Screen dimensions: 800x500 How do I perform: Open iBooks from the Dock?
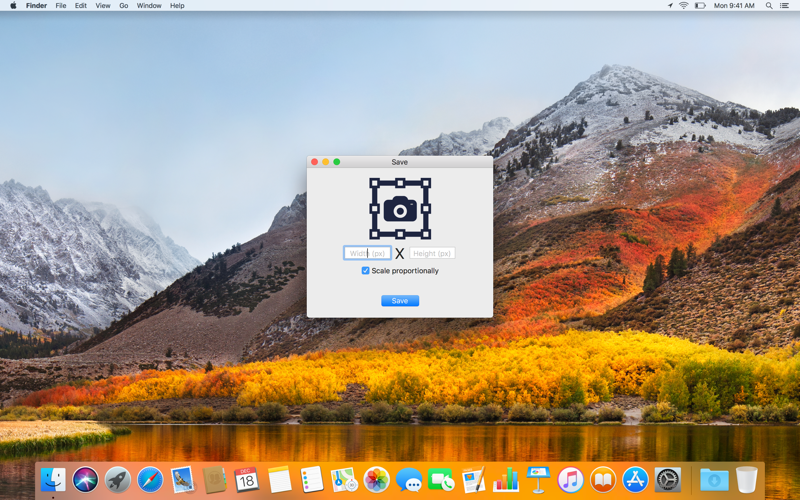tap(603, 480)
